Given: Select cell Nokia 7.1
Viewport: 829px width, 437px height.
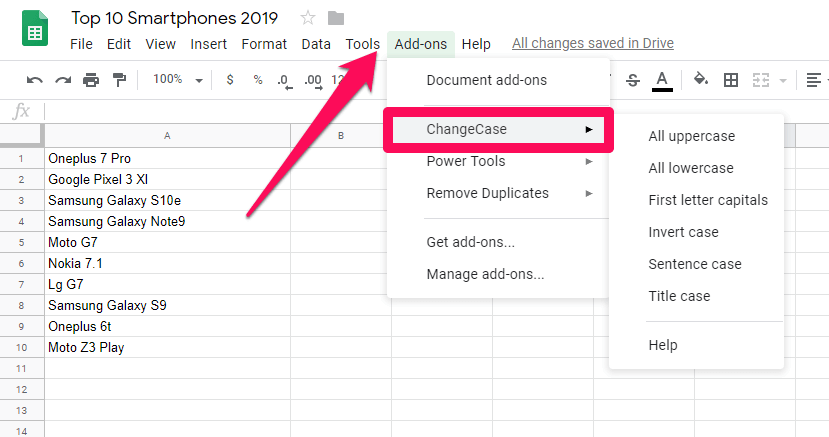Looking at the screenshot, I should point(167,263).
